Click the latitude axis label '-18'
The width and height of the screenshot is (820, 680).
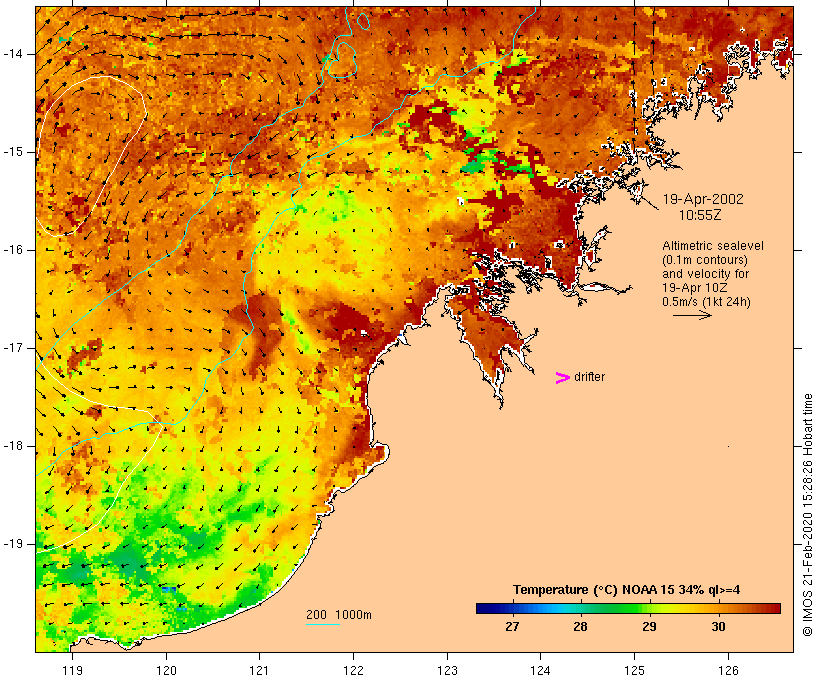[13, 446]
